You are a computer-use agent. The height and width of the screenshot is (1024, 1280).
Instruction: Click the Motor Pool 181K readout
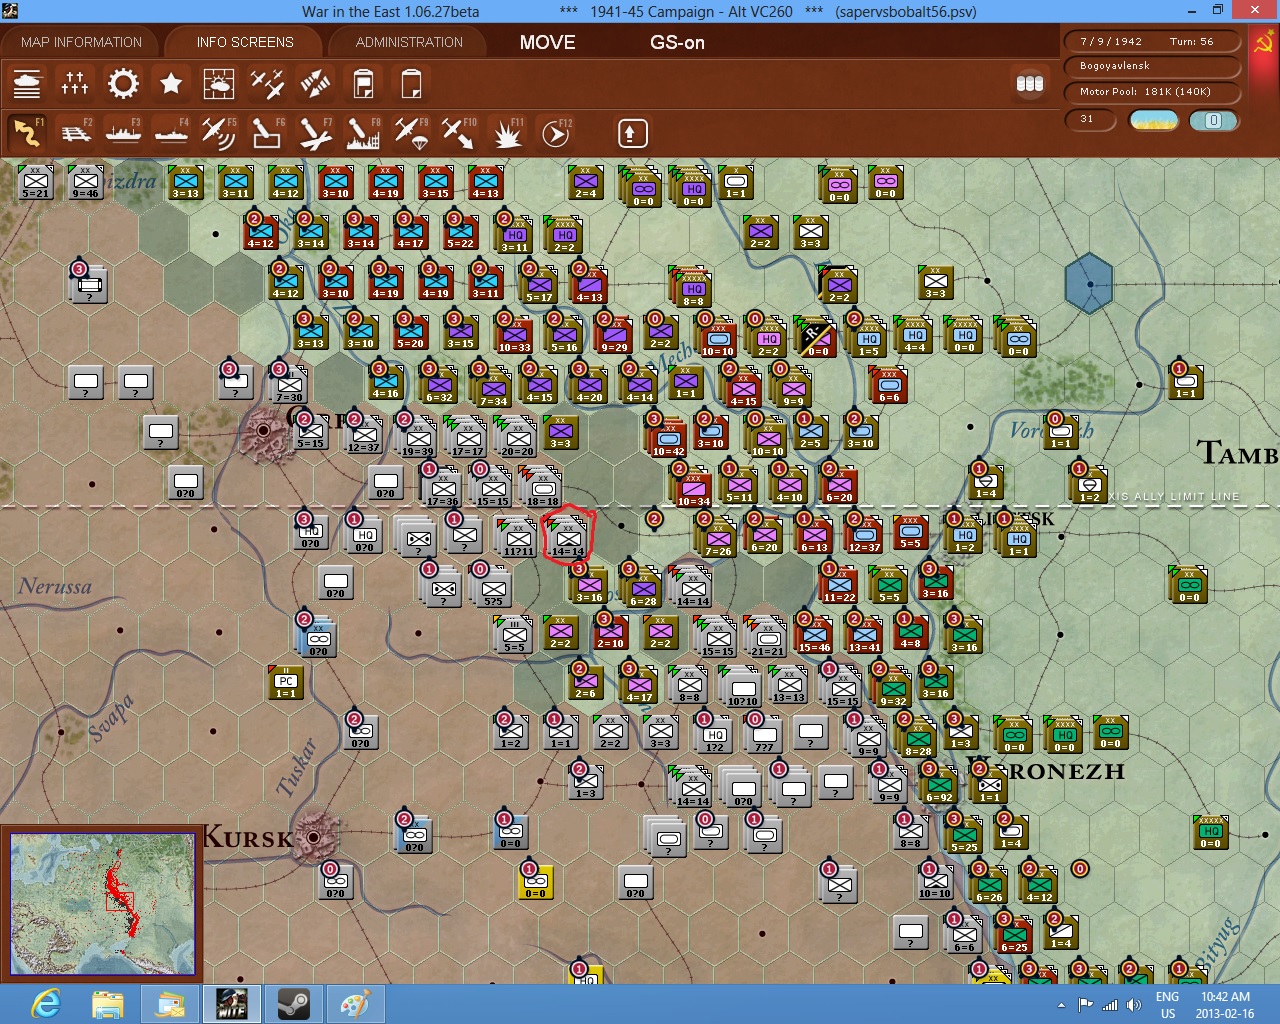point(1153,92)
